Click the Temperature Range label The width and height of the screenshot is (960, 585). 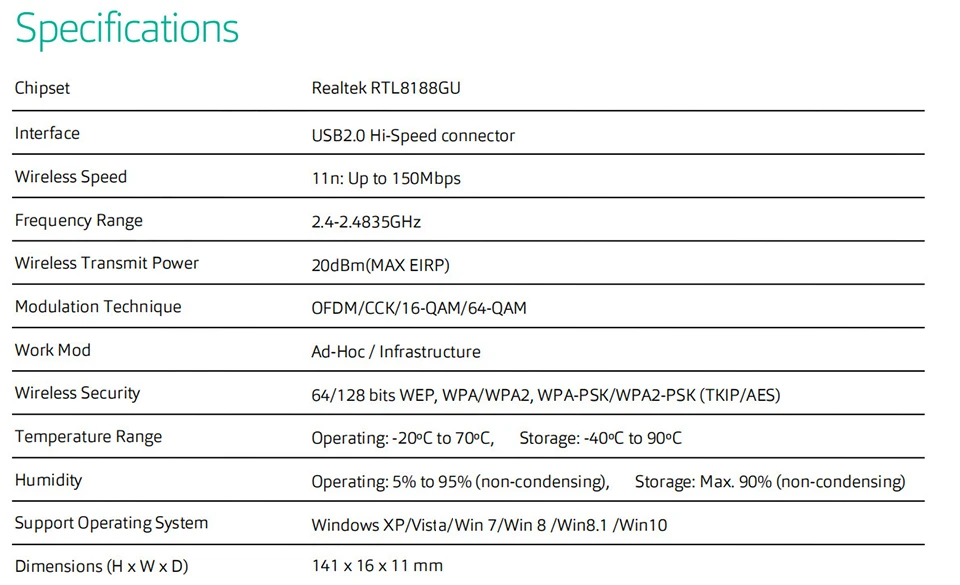click(x=88, y=437)
